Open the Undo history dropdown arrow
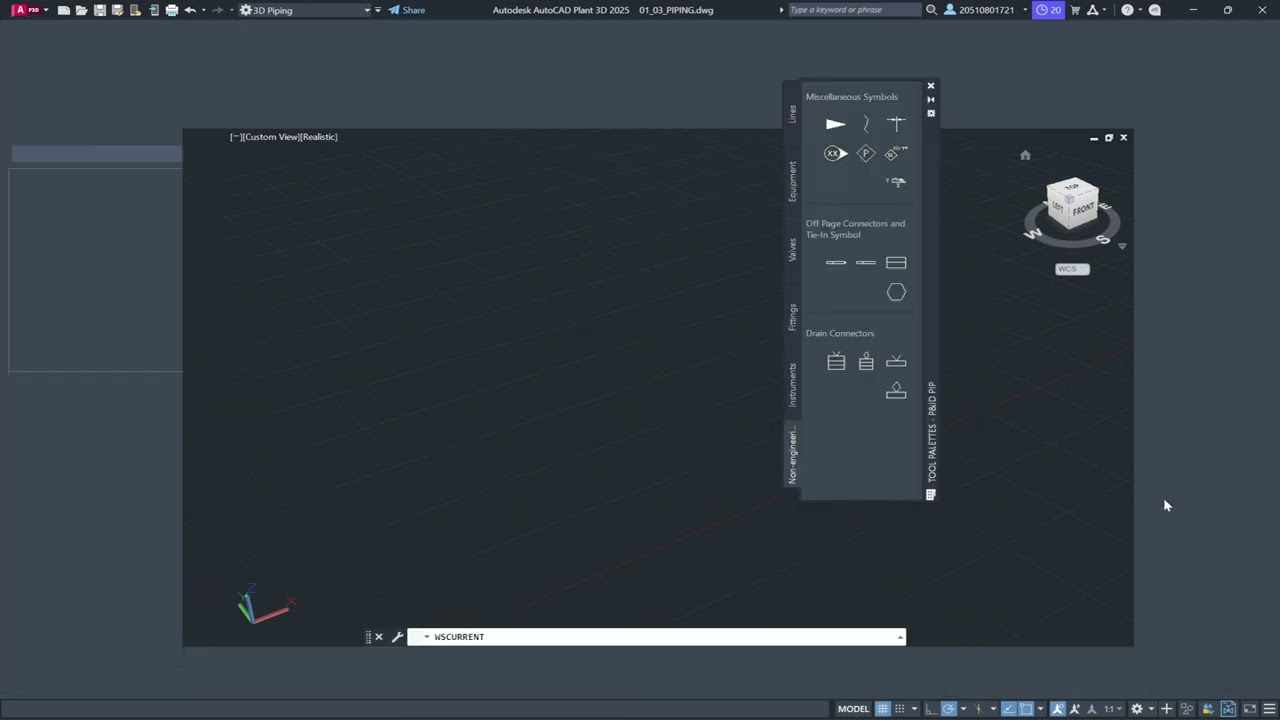The image size is (1280, 720). 204,10
